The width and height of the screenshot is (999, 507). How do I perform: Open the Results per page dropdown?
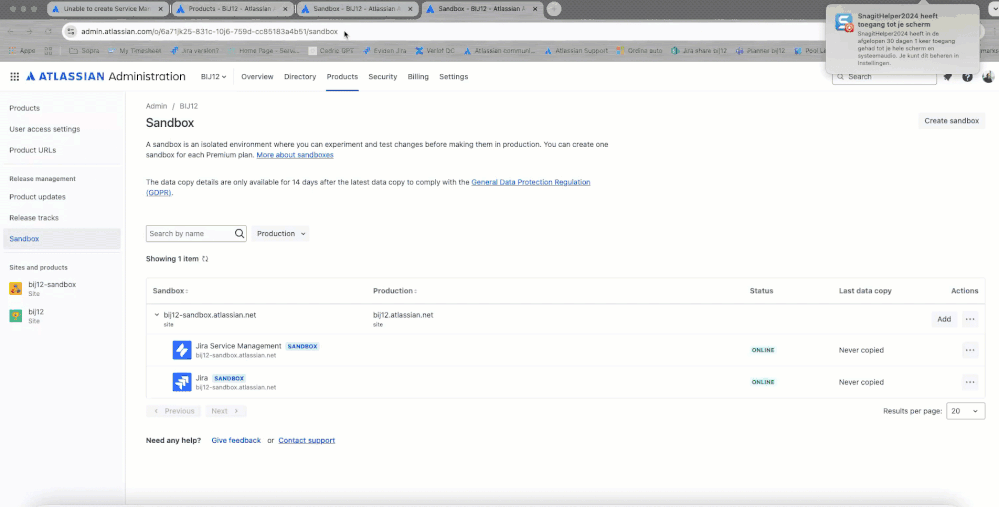click(x=965, y=411)
